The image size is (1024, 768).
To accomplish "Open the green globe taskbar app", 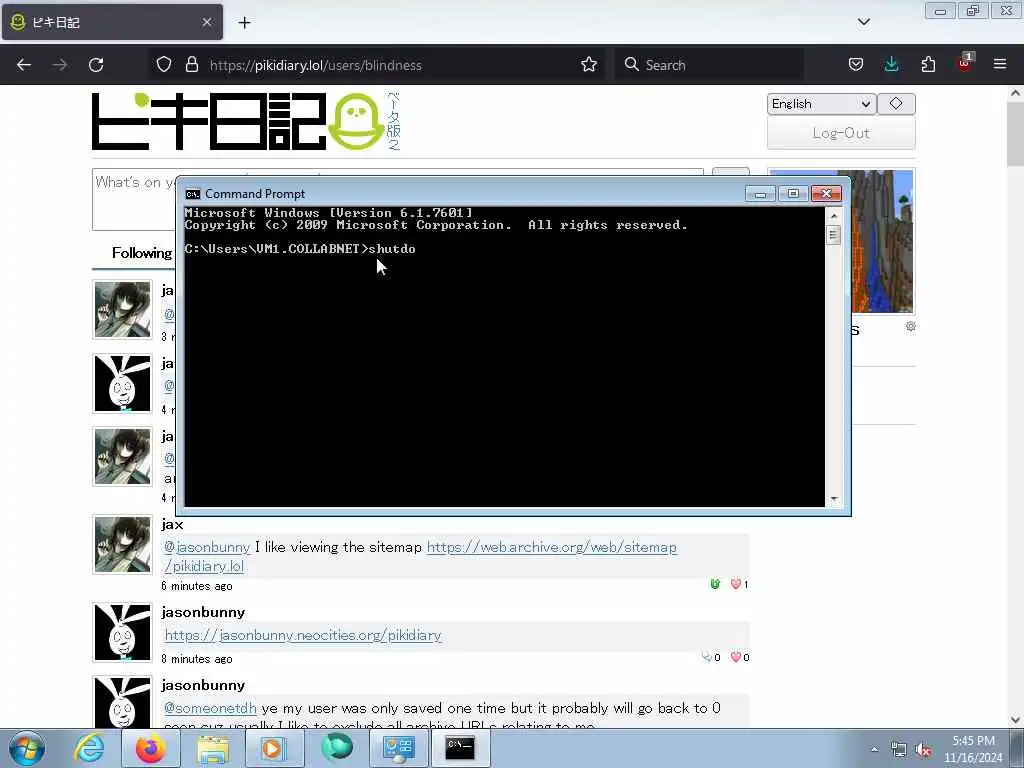I will [337, 748].
